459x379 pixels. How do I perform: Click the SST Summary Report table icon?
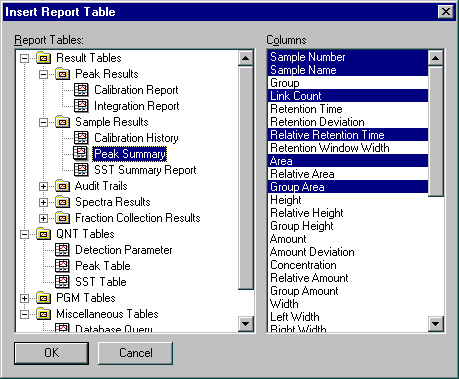pyautogui.click(x=81, y=170)
